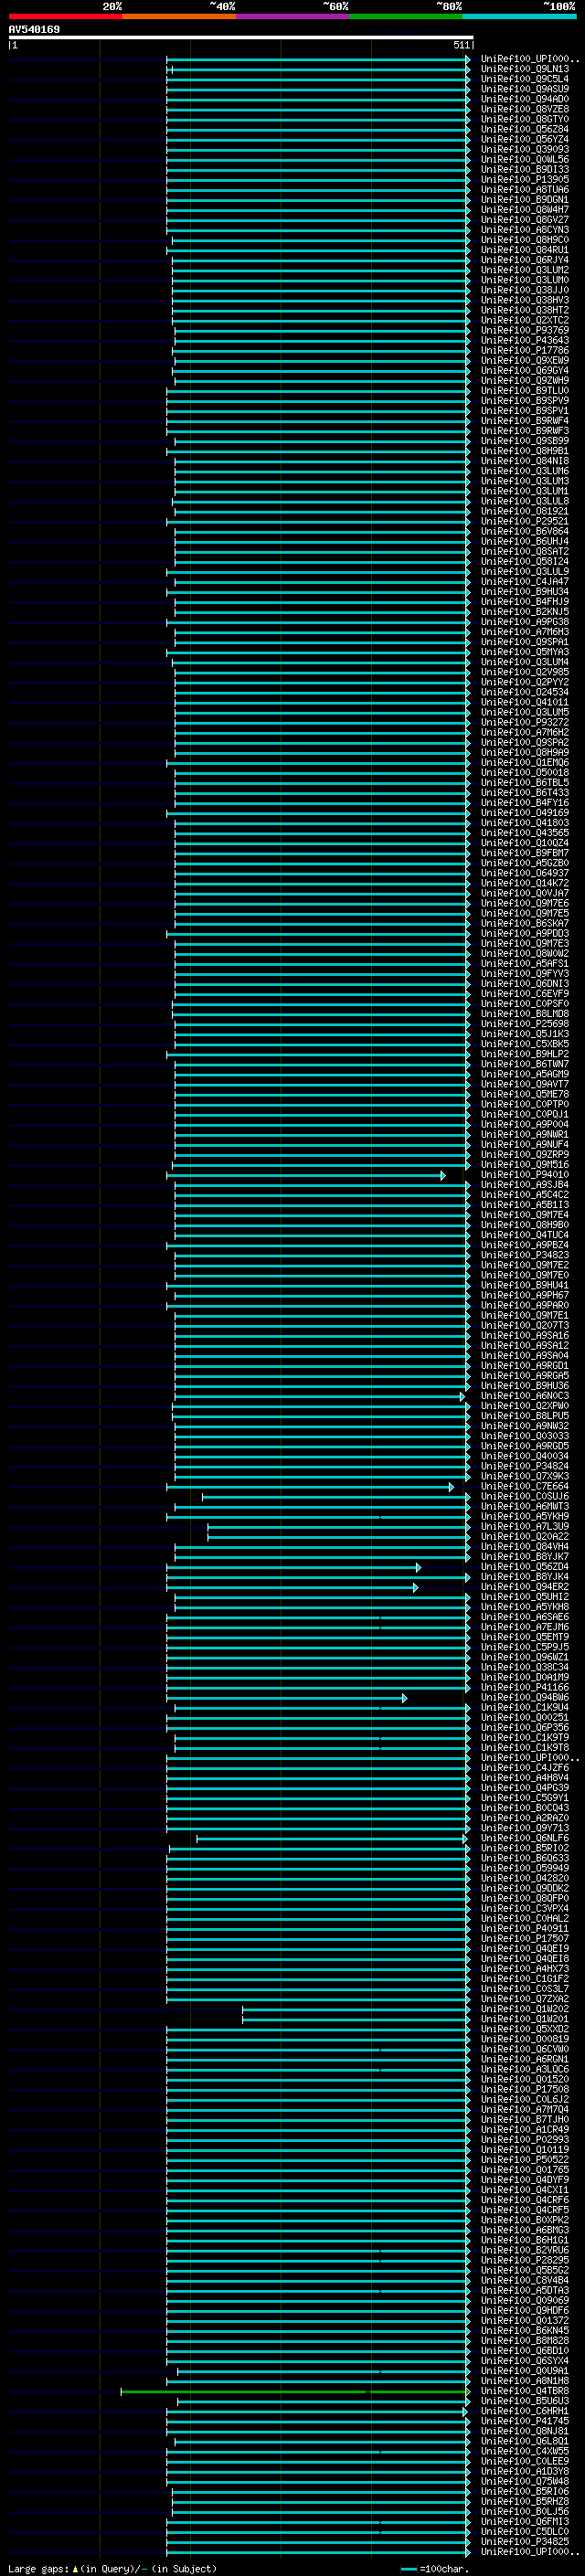Click UniRef100_Q75W48 label

(x=525, y=2482)
